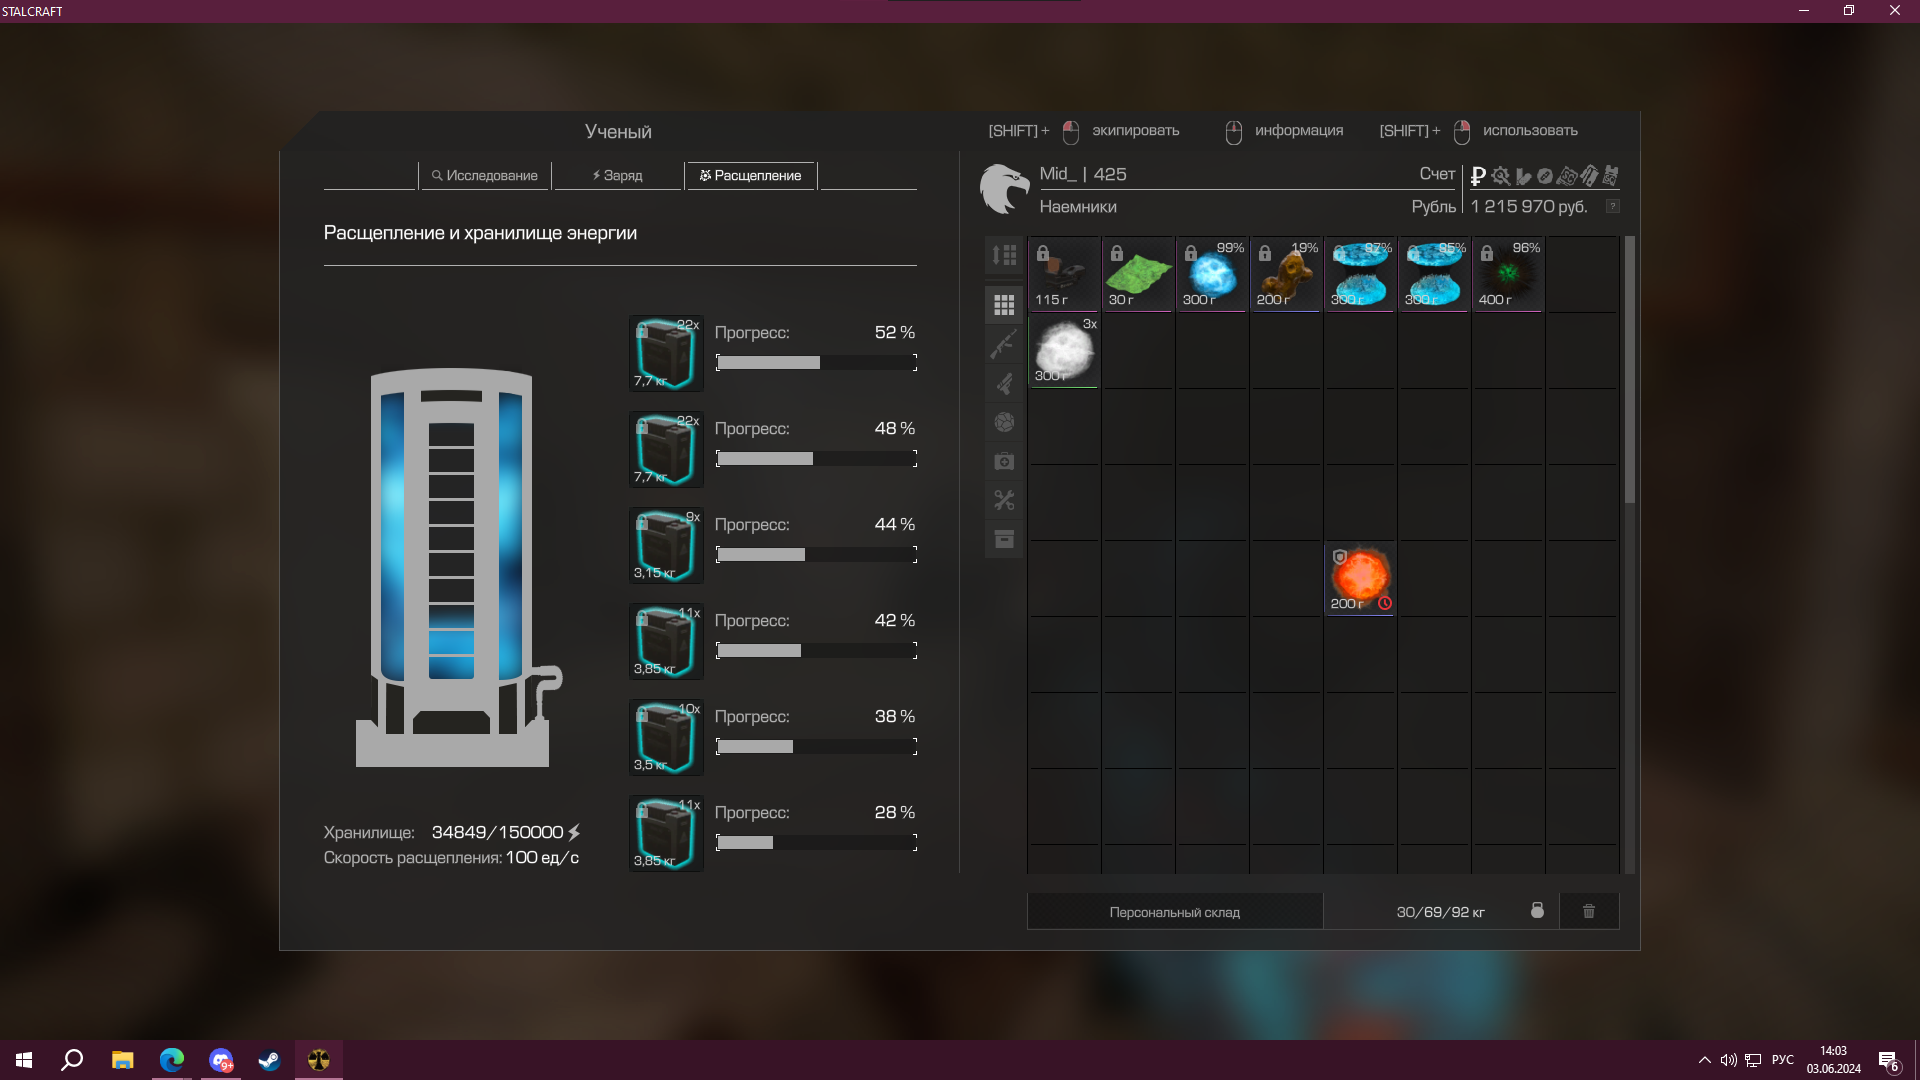Select the ruble currency icon
Image resolution: width=1920 pixels, height=1080 pixels.
pyautogui.click(x=1478, y=176)
